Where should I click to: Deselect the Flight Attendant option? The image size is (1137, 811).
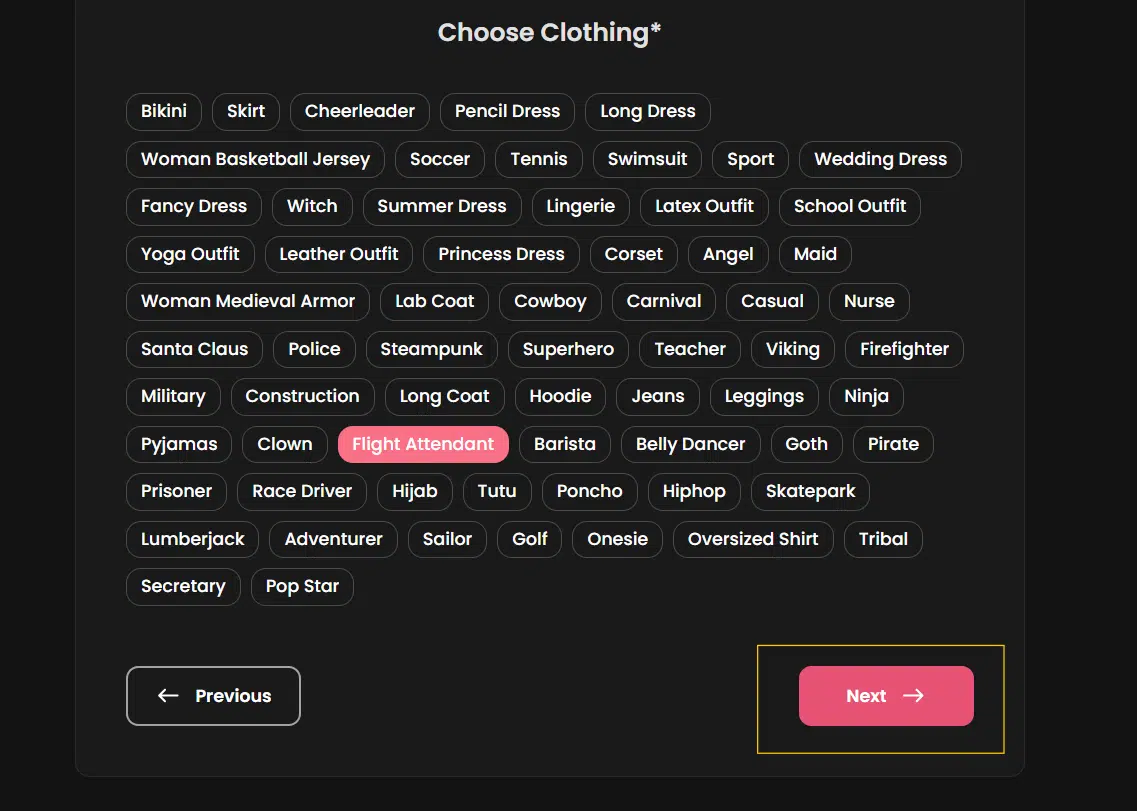(422, 444)
